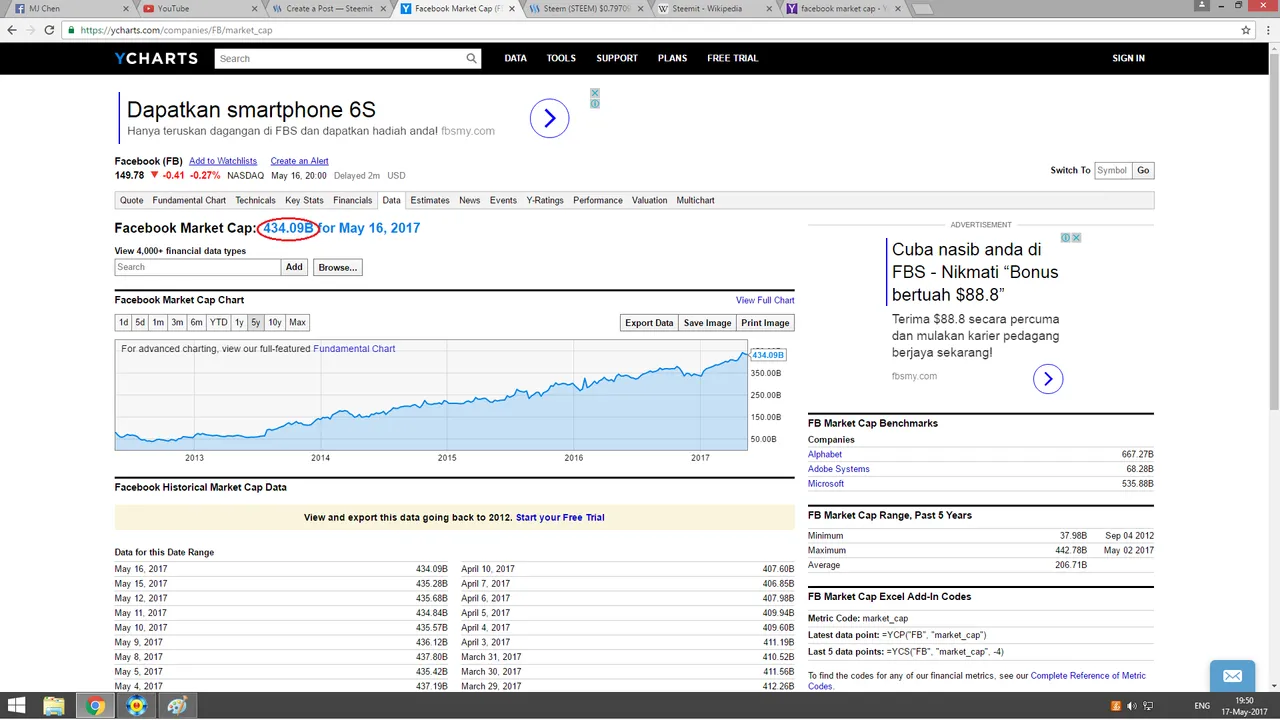Image resolution: width=1280 pixels, height=720 pixels.
Task: Click the Start your Free Trial link
Action: (x=560, y=518)
